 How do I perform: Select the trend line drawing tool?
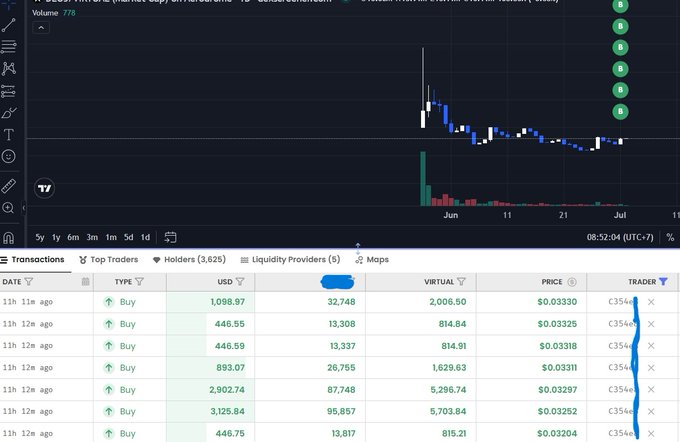click(x=9, y=25)
